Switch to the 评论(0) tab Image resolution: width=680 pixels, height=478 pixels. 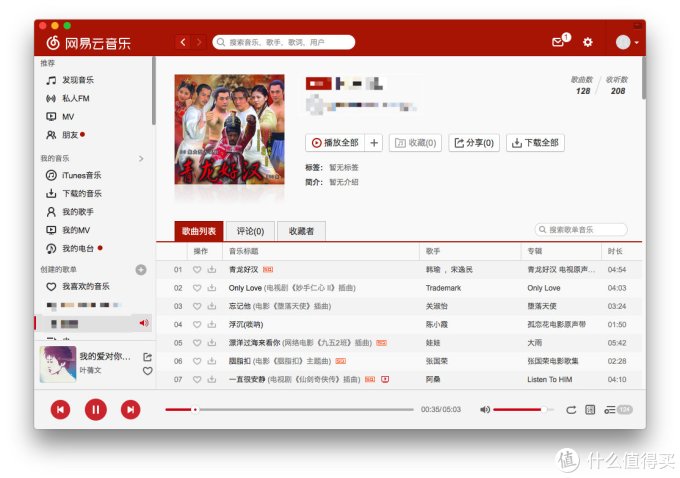(x=250, y=231)
